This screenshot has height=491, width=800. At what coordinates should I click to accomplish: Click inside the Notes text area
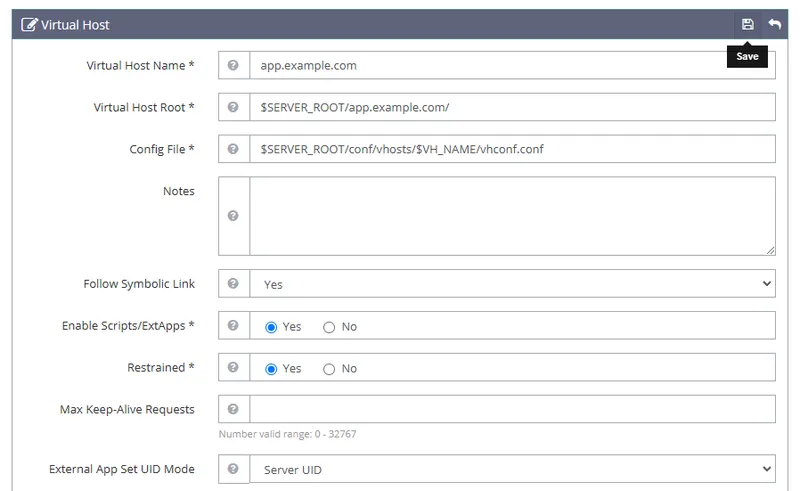[512, 216]
